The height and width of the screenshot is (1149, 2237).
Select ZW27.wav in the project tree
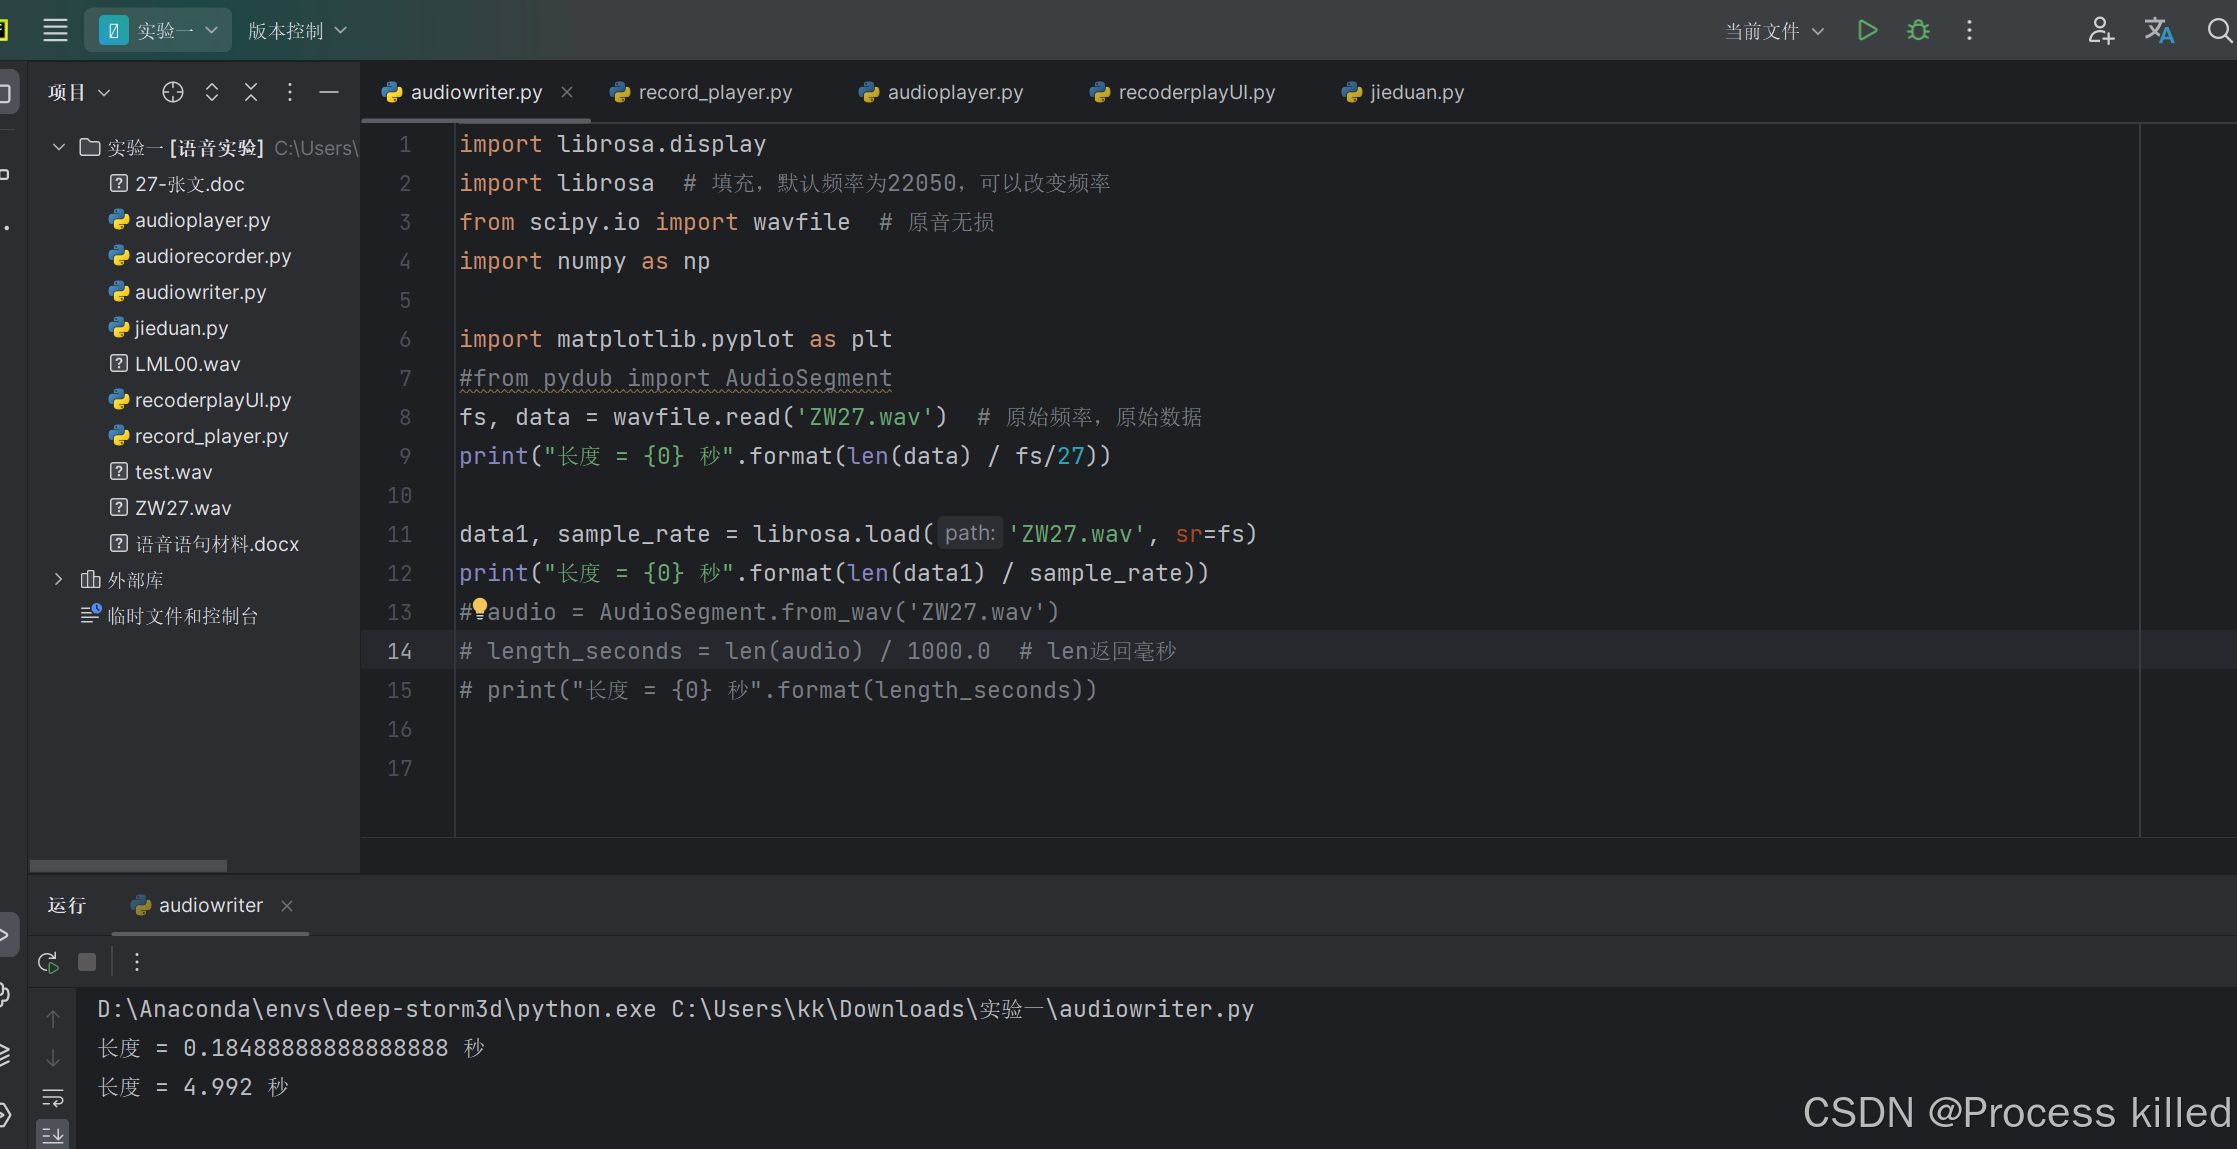[x=183, y=507]
